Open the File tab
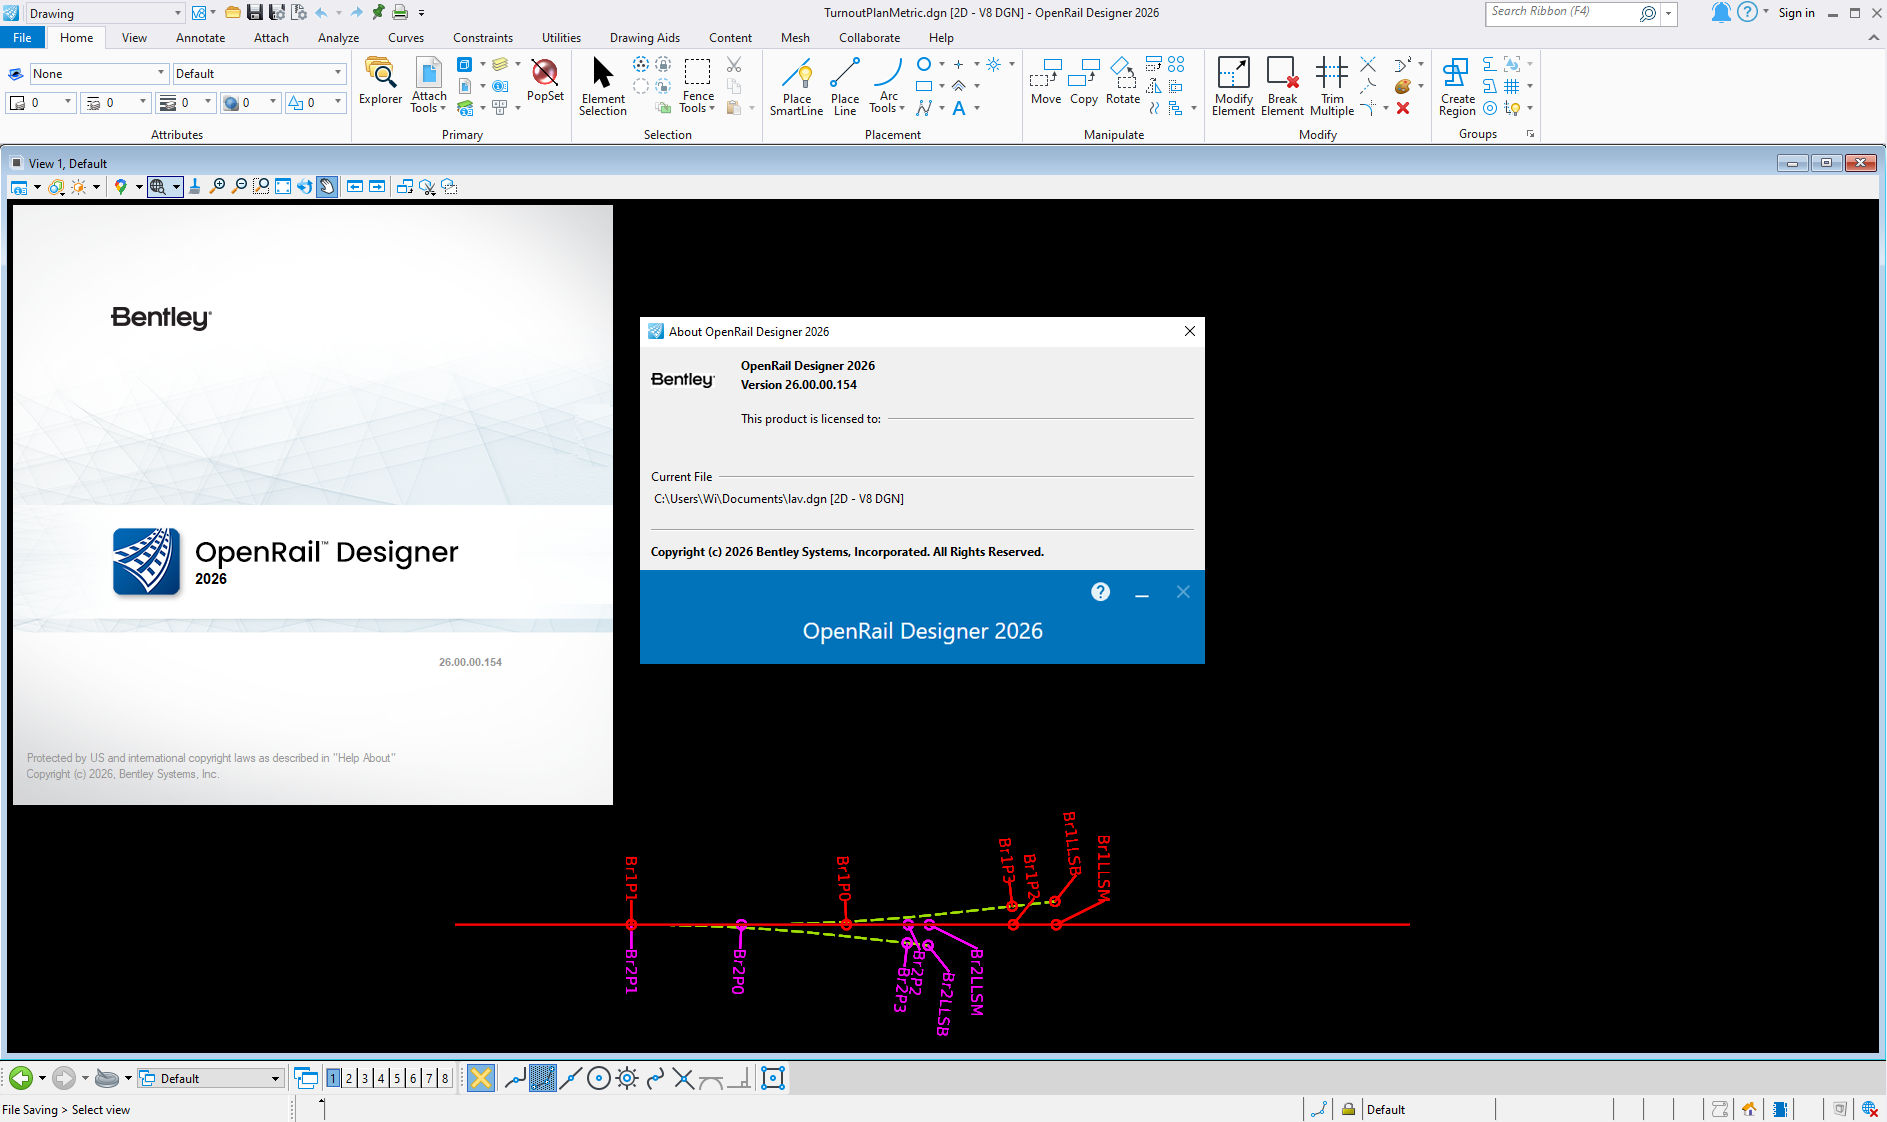This screenshot has height=1122, width=1887. click(x=22, y=38)
